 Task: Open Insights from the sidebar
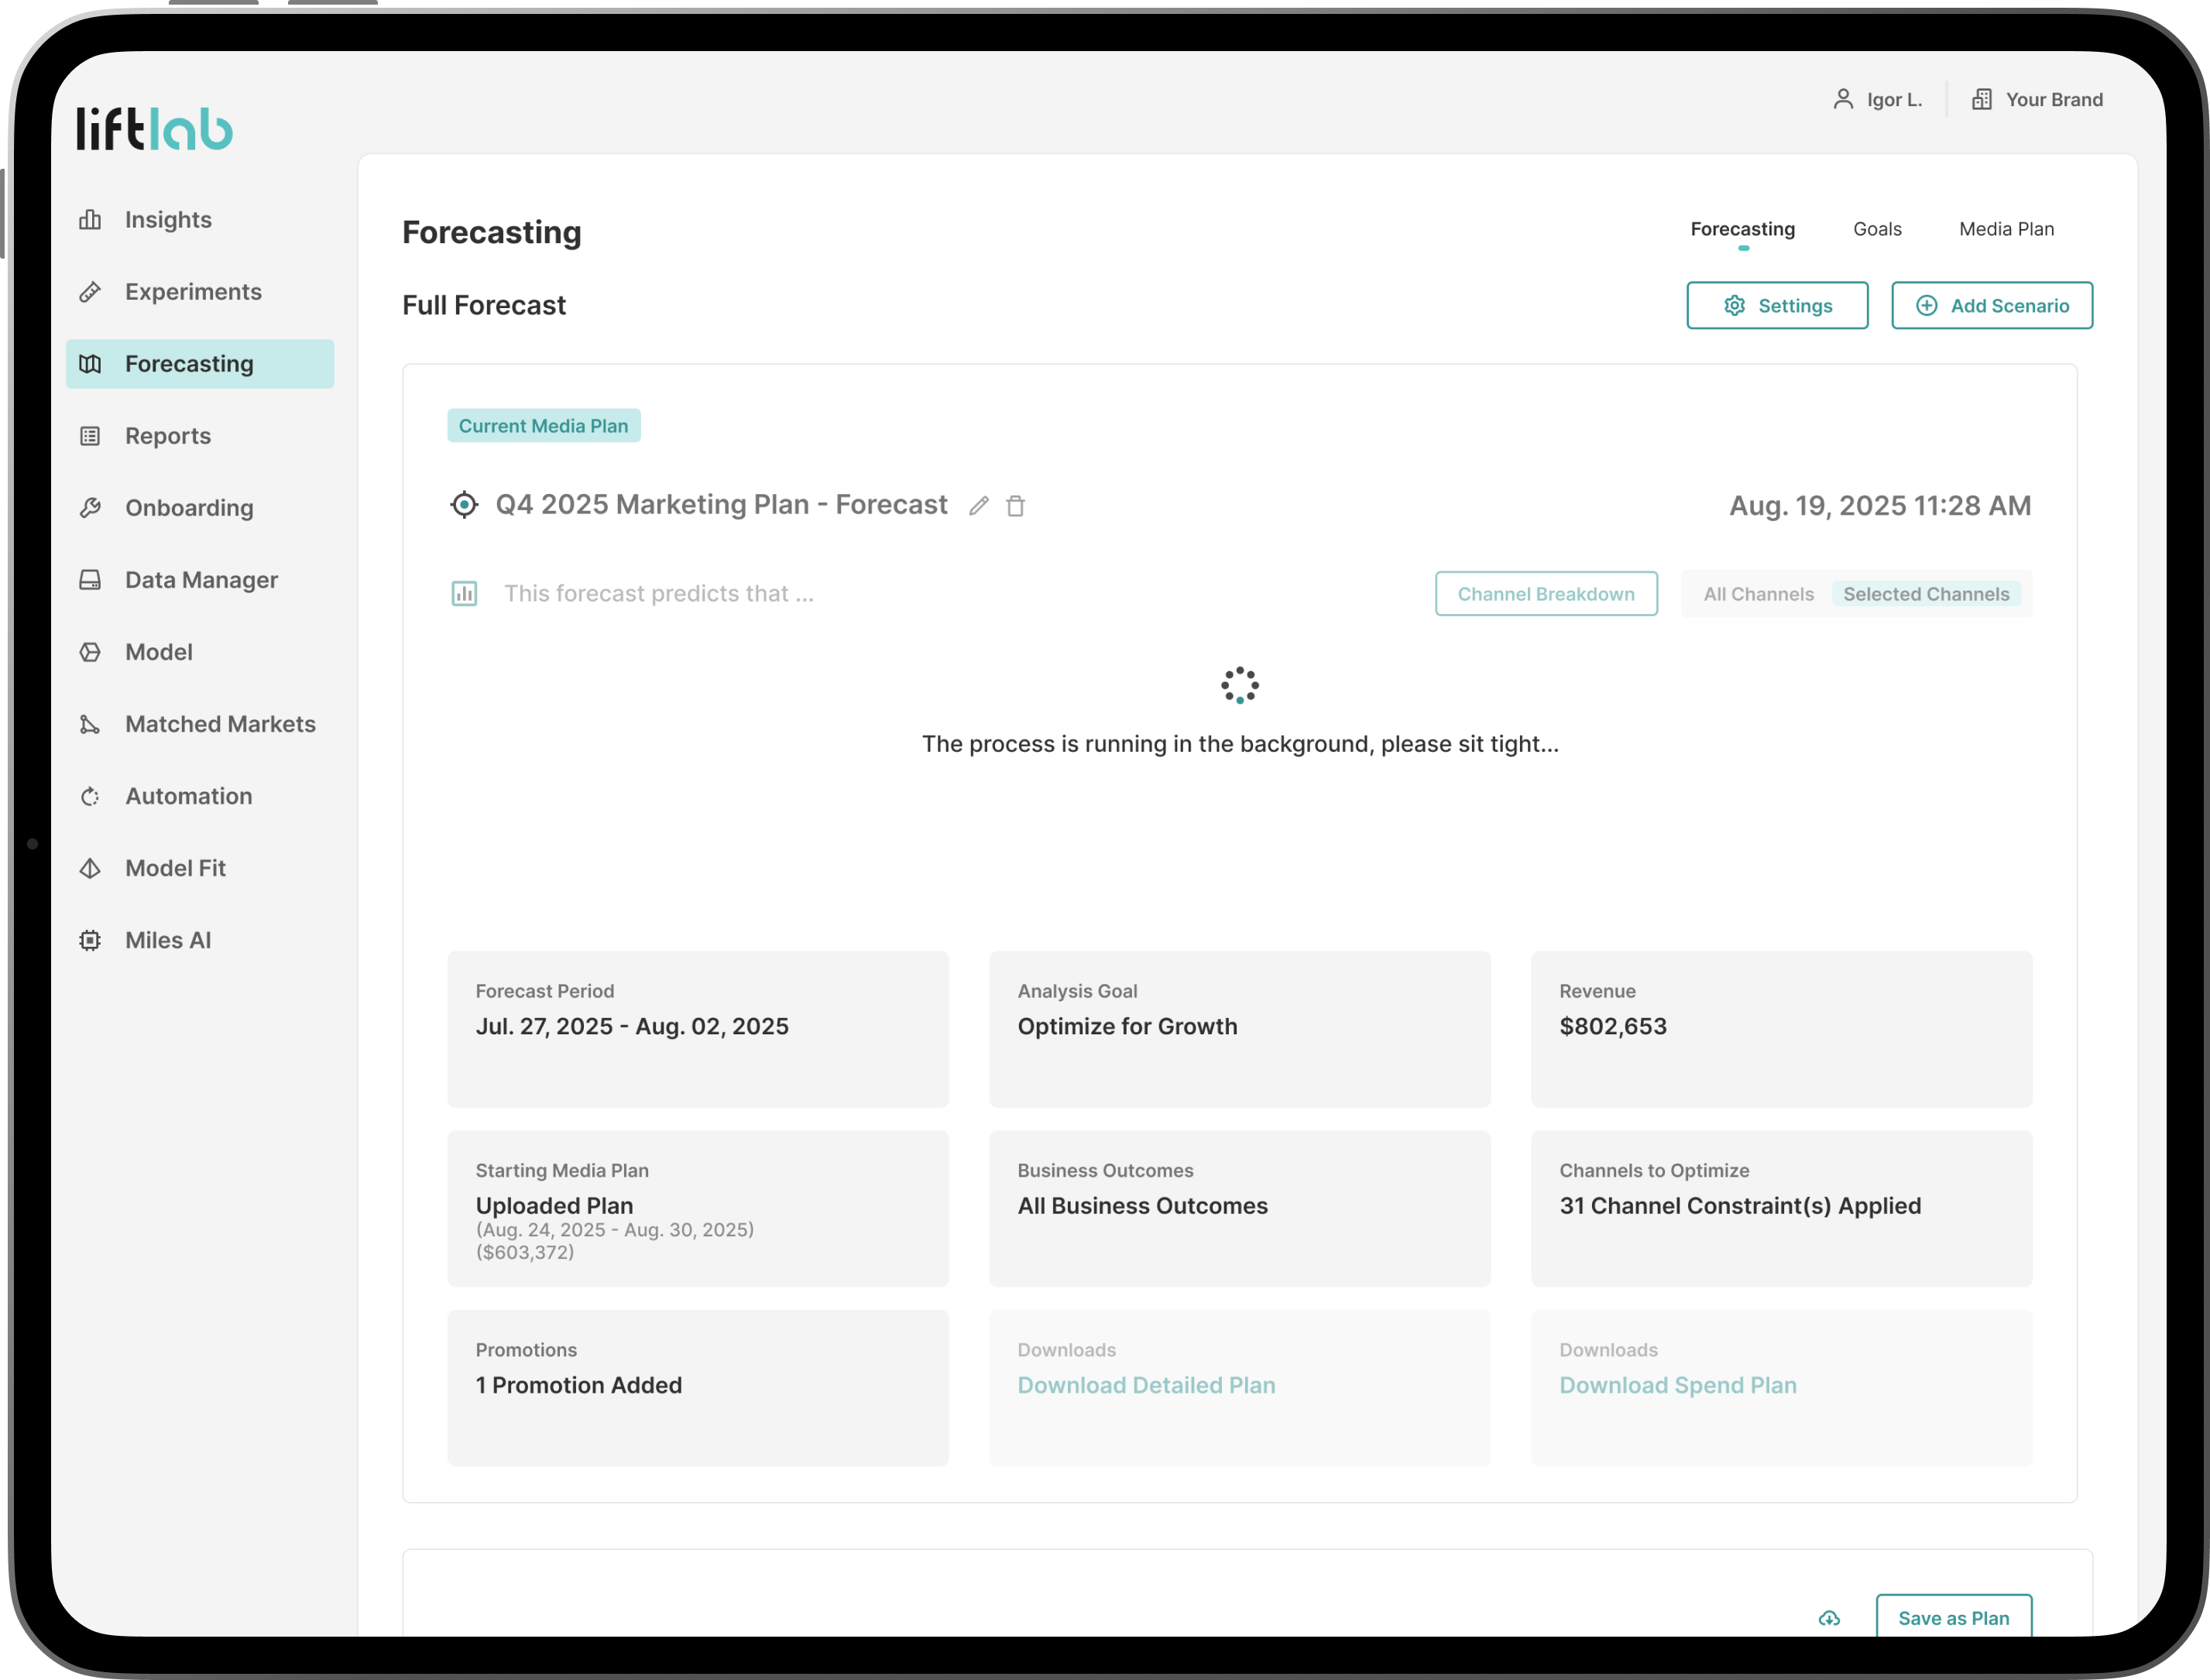pos(168,220)
